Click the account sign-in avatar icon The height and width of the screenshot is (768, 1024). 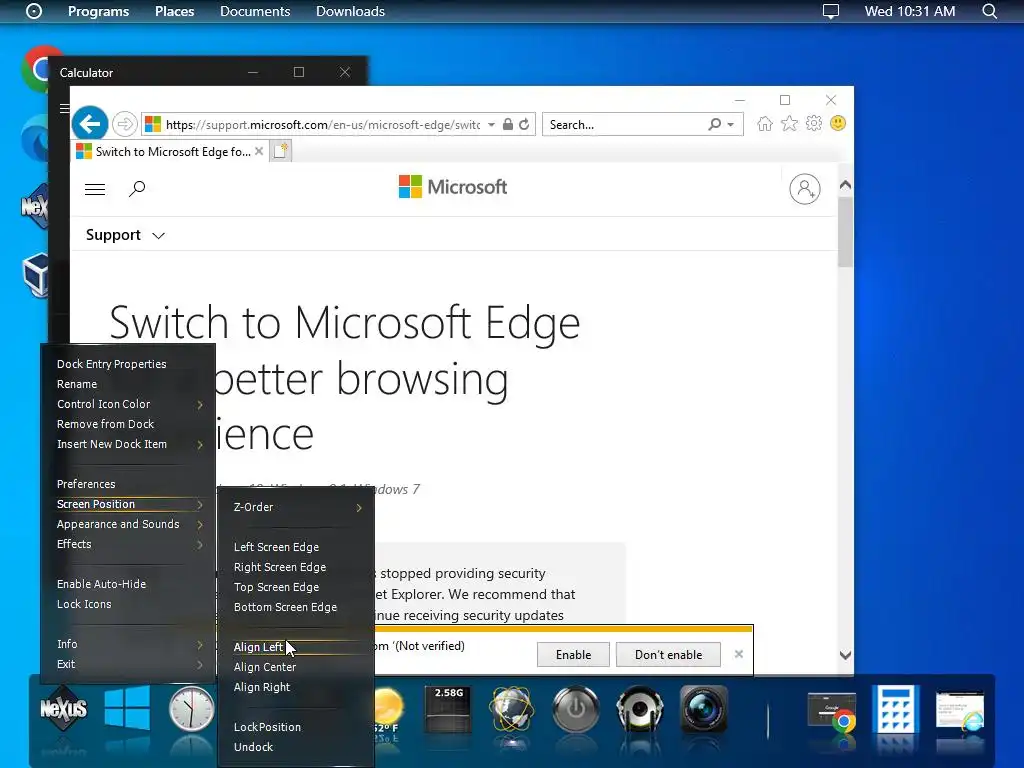point(805,189)
